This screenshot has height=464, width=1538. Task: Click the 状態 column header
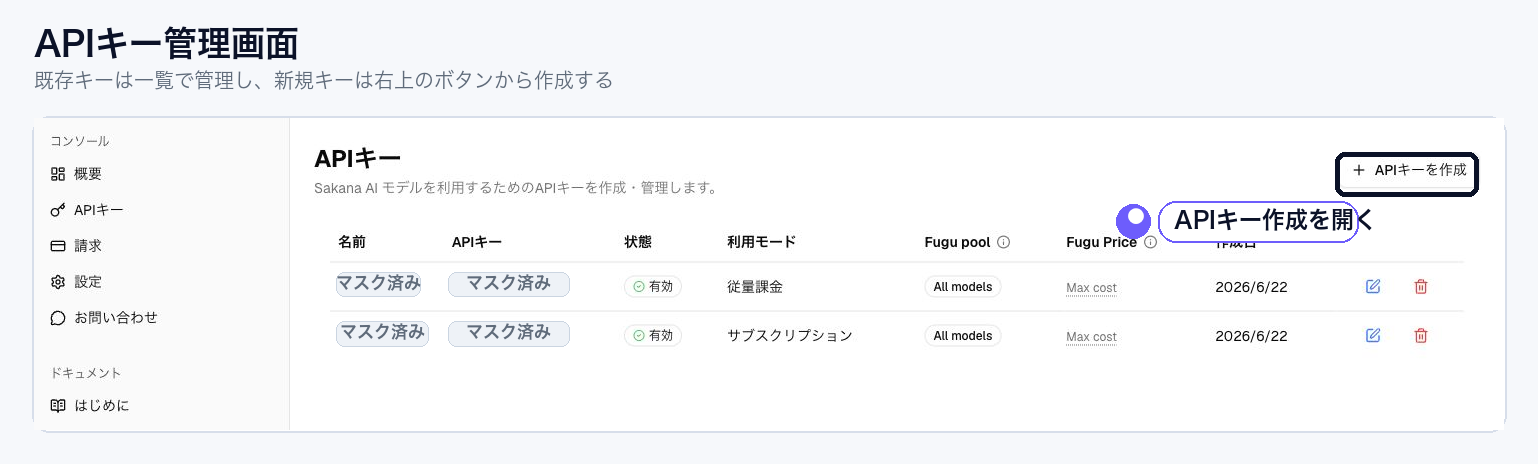click(638, 242)
